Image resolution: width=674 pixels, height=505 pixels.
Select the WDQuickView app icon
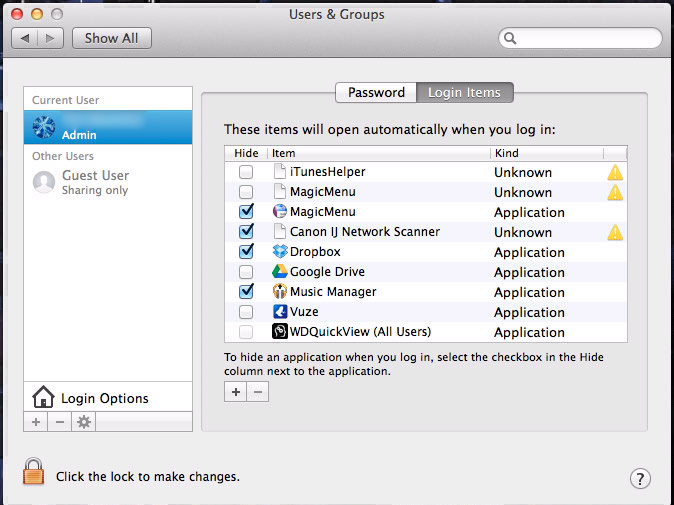[x=280, y=331]
